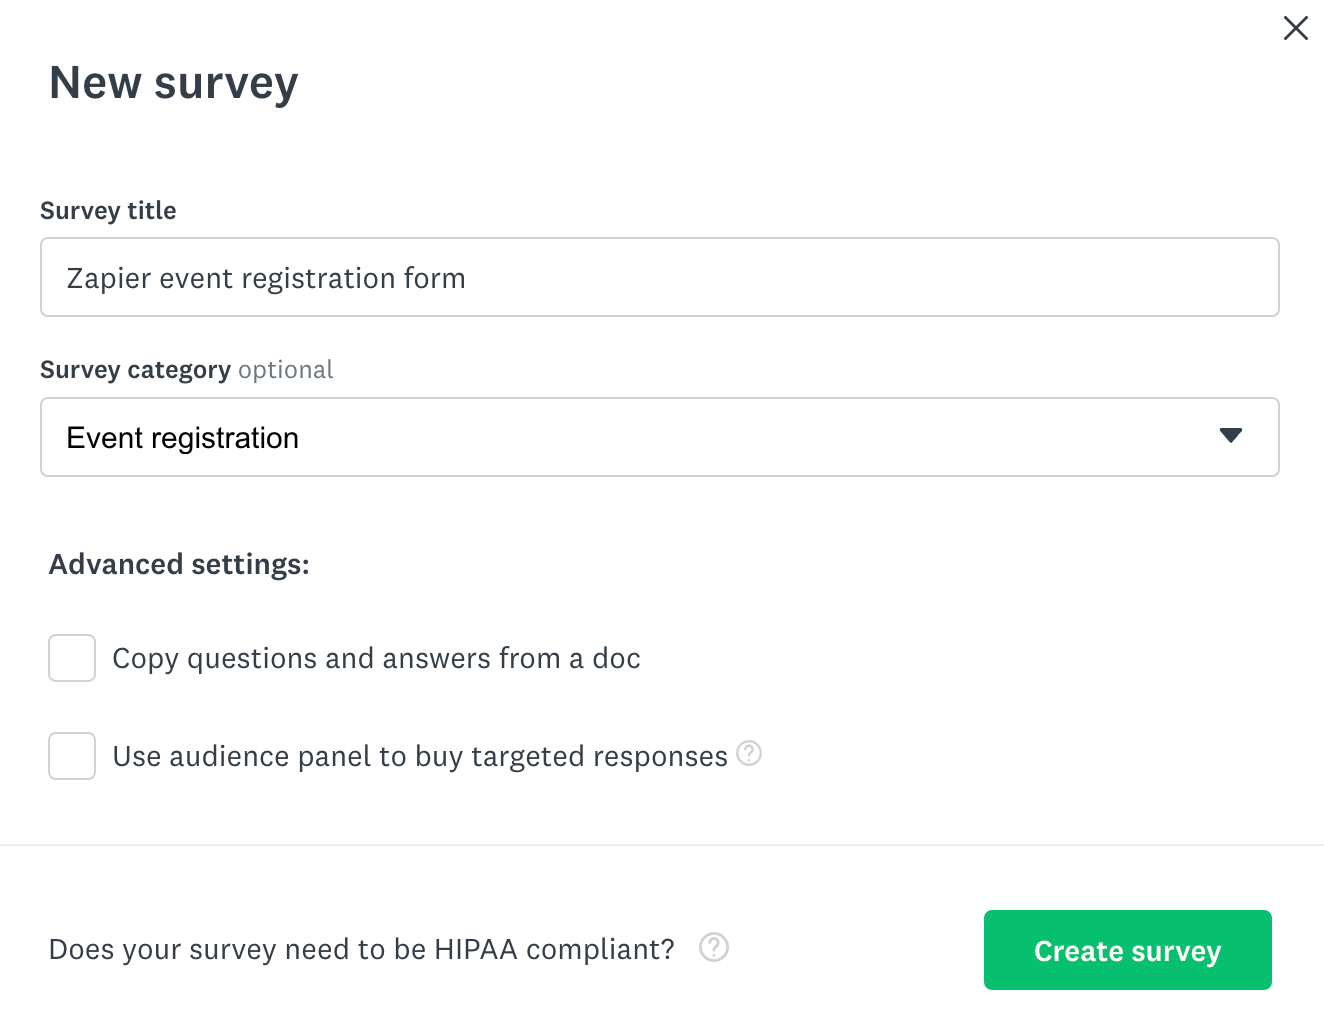Close the New survey dialog

tap(1295, 28)
